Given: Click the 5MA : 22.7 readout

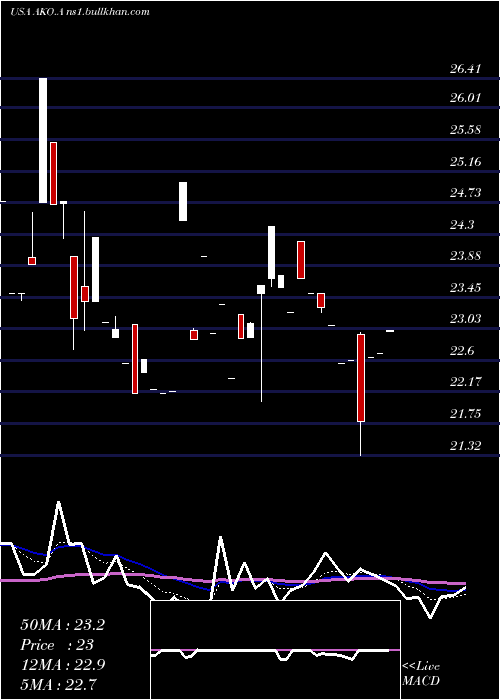Looking at the screenshot, I should [59, 684].
